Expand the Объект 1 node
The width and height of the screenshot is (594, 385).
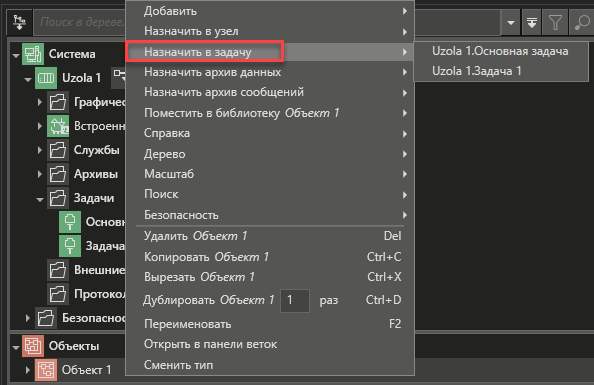tap(28, 369)
